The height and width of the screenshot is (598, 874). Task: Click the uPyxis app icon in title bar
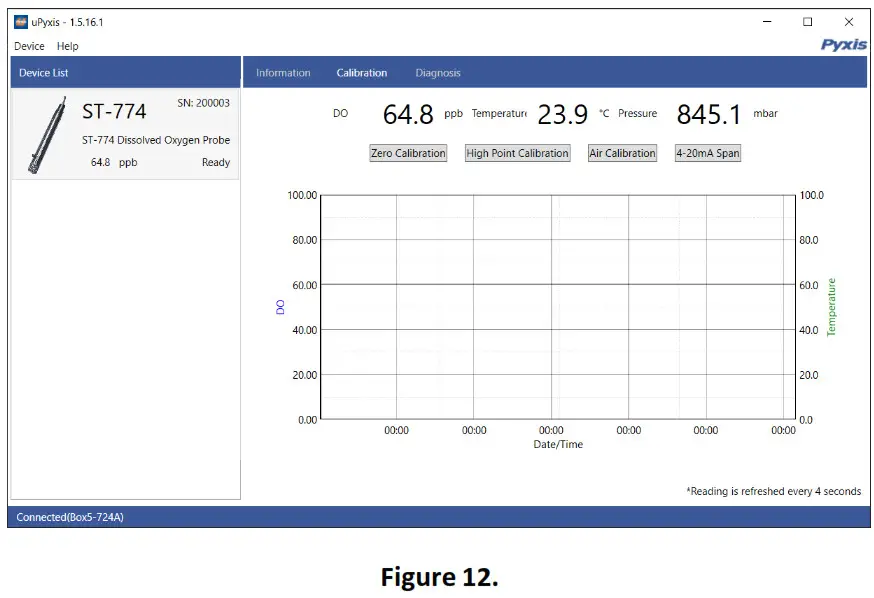[21, 22]
